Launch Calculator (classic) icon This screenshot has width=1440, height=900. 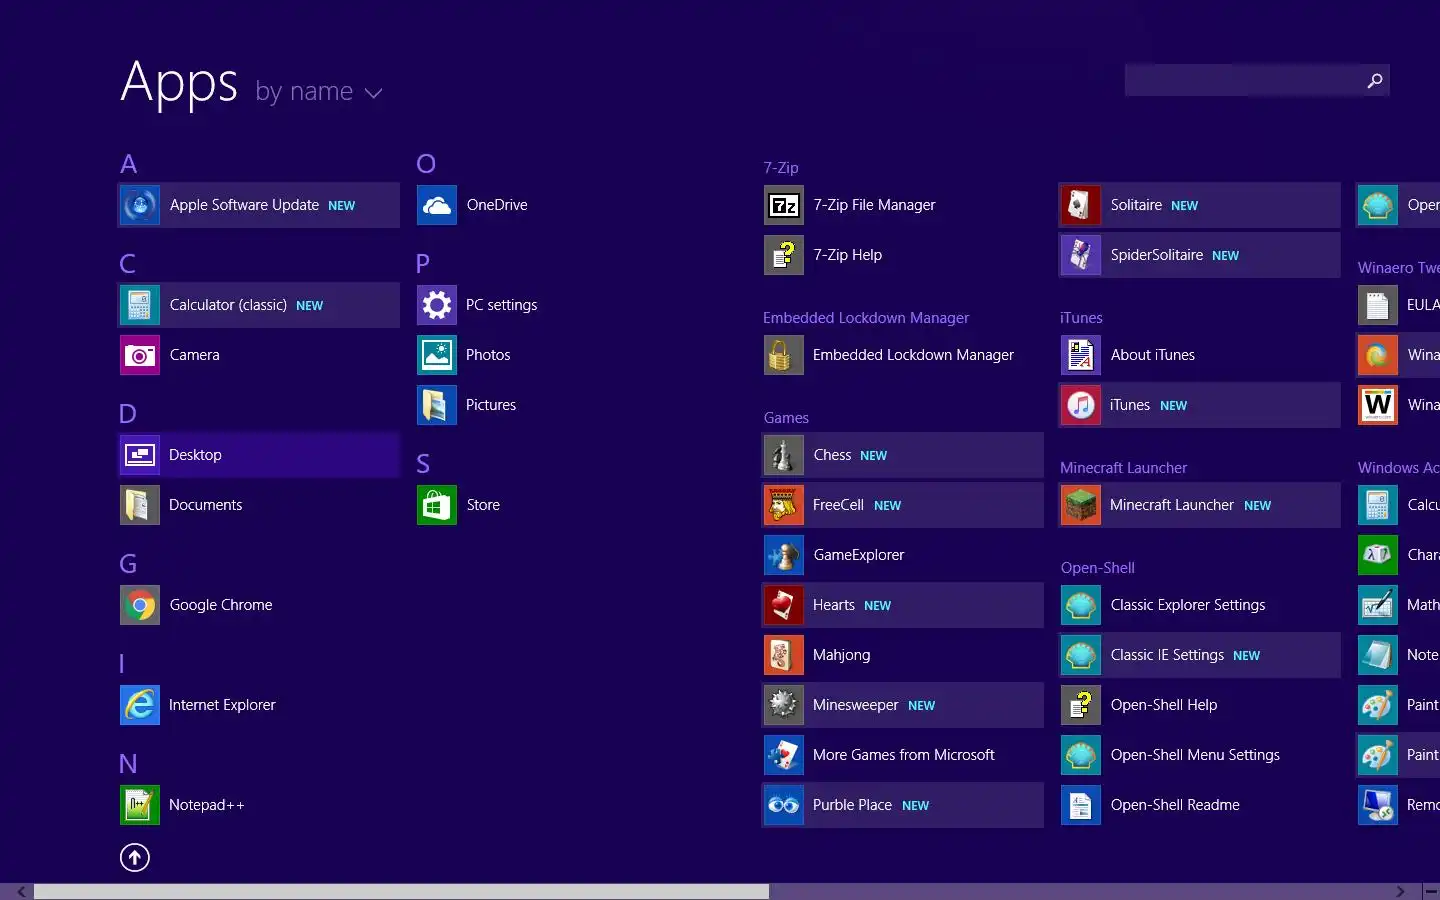140,305
